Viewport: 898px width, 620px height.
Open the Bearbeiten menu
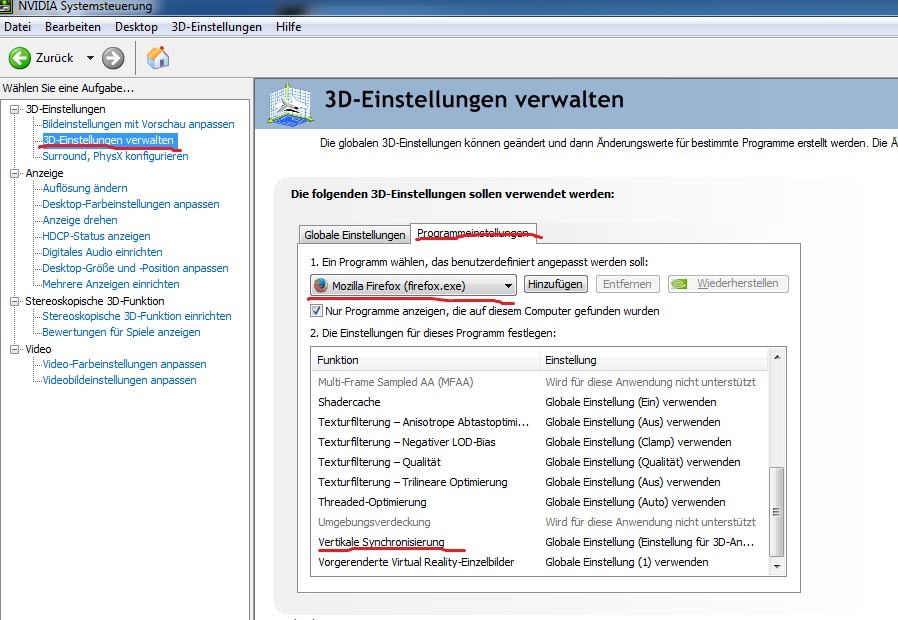[73, 27]
